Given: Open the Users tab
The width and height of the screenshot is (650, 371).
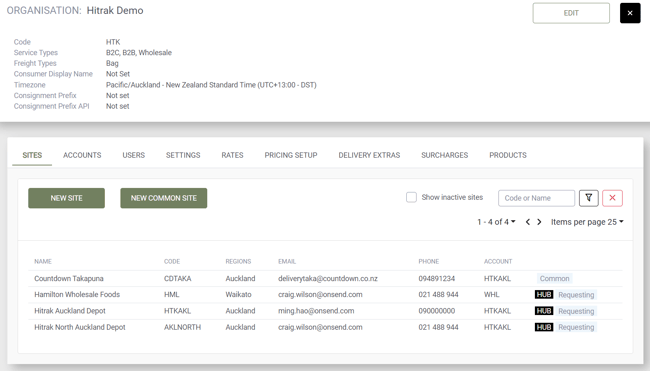Looking at the screenshot, I should pos(133,155).
